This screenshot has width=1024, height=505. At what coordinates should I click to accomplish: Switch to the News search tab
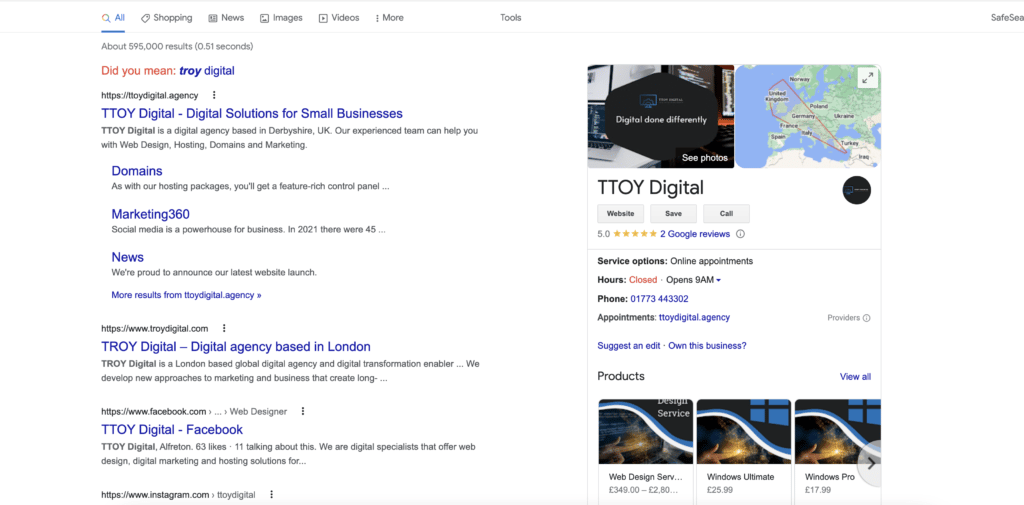tap(226, 18)
